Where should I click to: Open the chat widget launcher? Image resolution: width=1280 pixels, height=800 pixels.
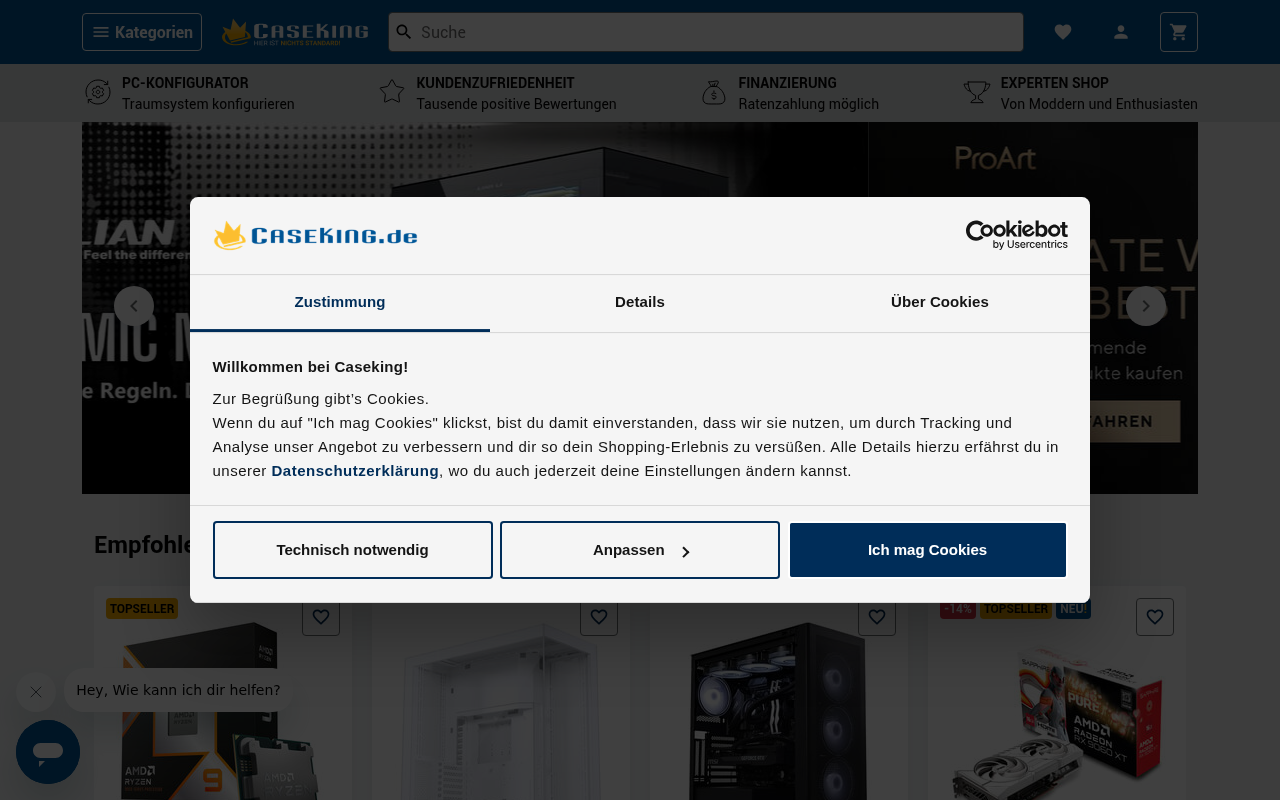tap(48, 752)
